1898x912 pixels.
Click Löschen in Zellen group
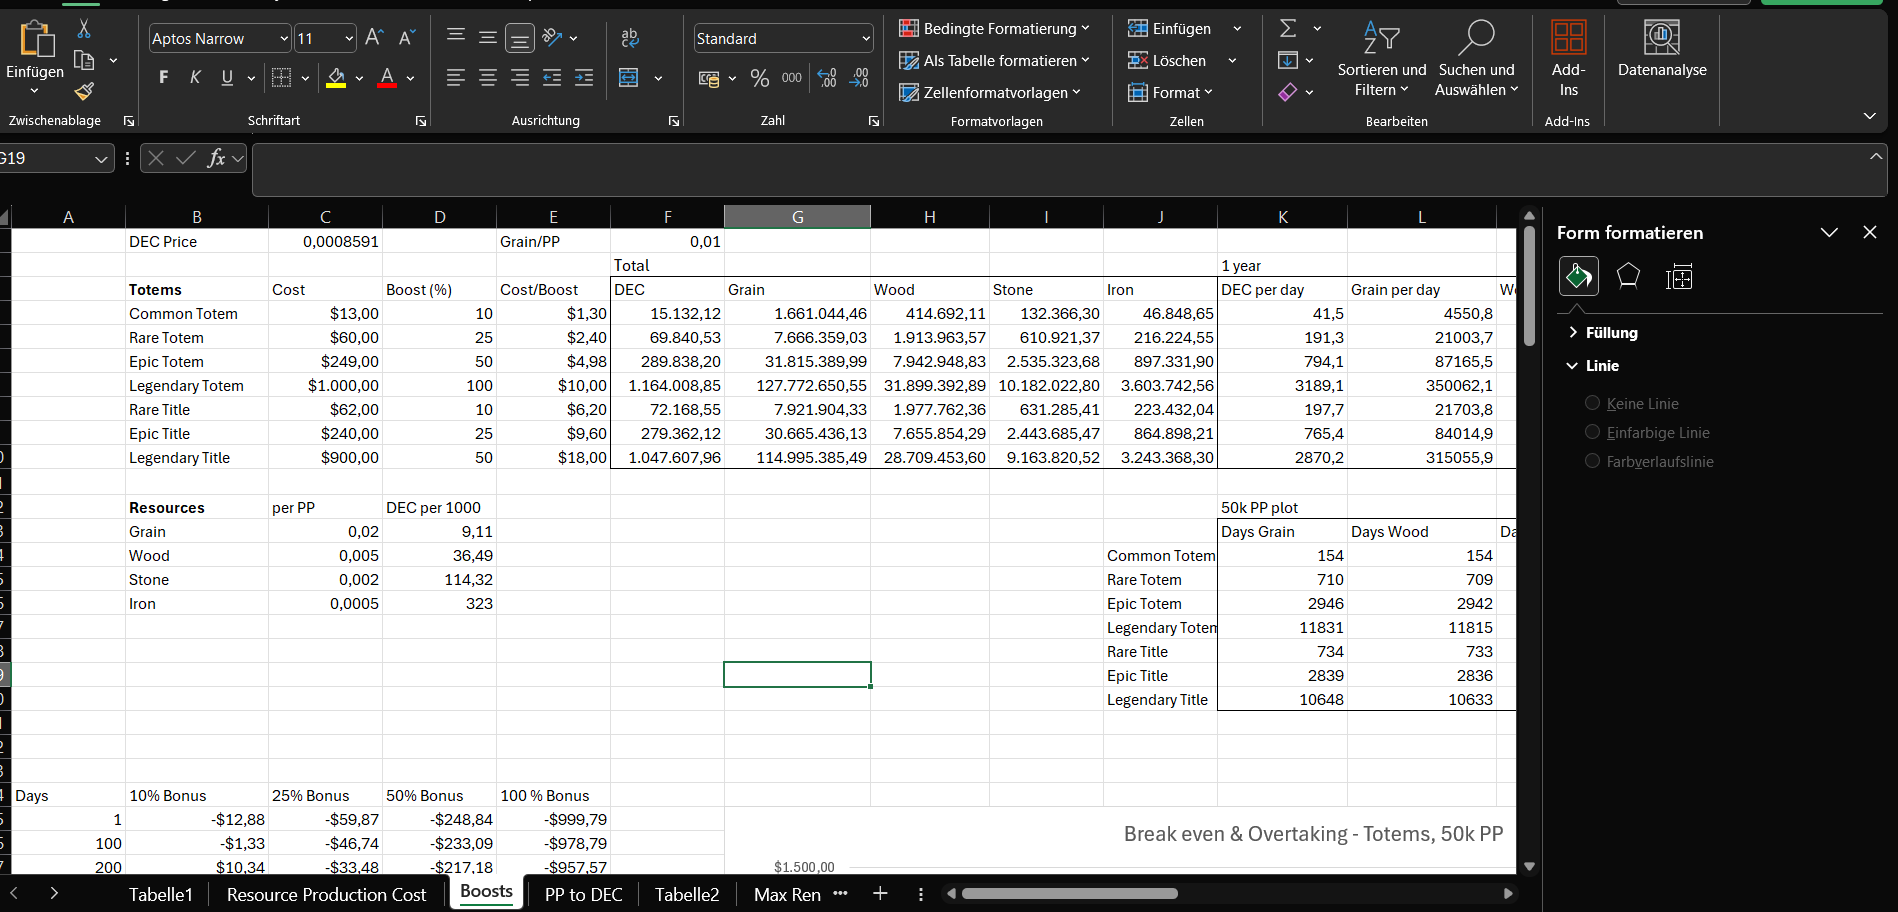(x=1167, y=60)
